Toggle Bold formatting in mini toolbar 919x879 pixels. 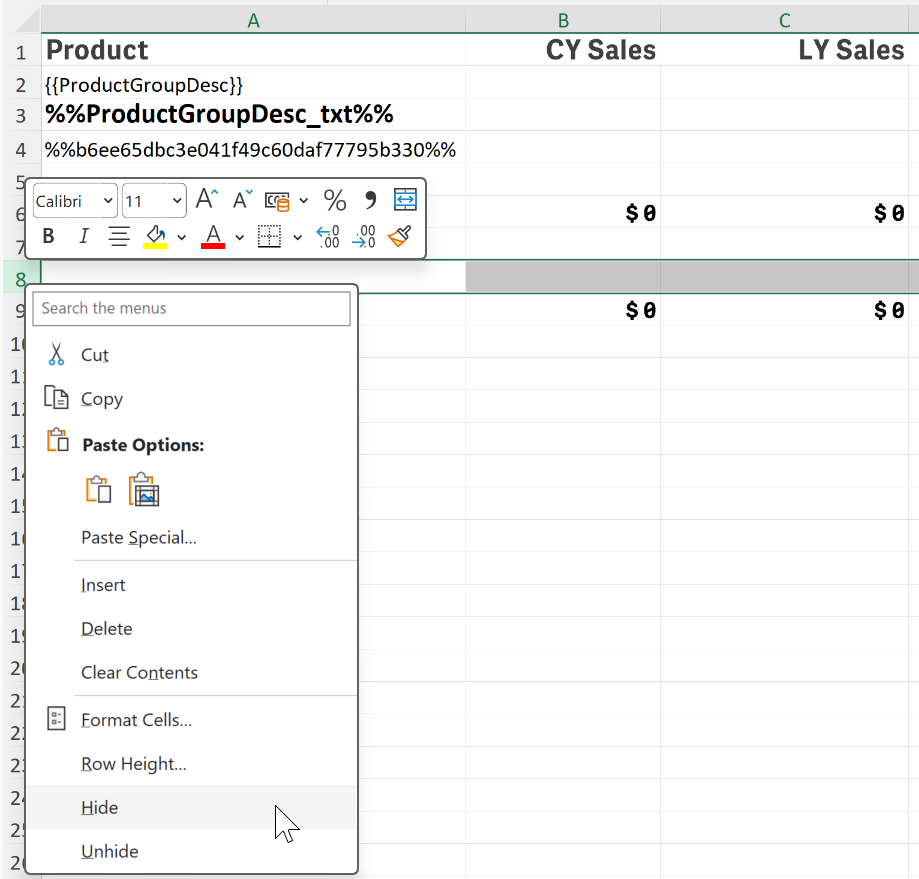[48, 236]
